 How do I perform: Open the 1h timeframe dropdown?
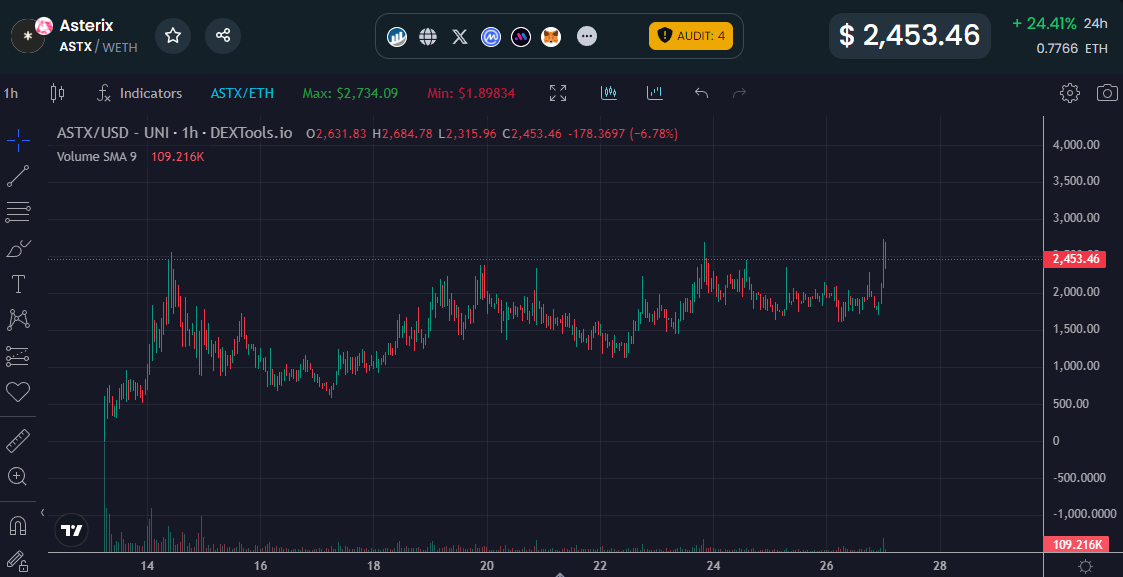pyautogui.click(x=11, y=93)
